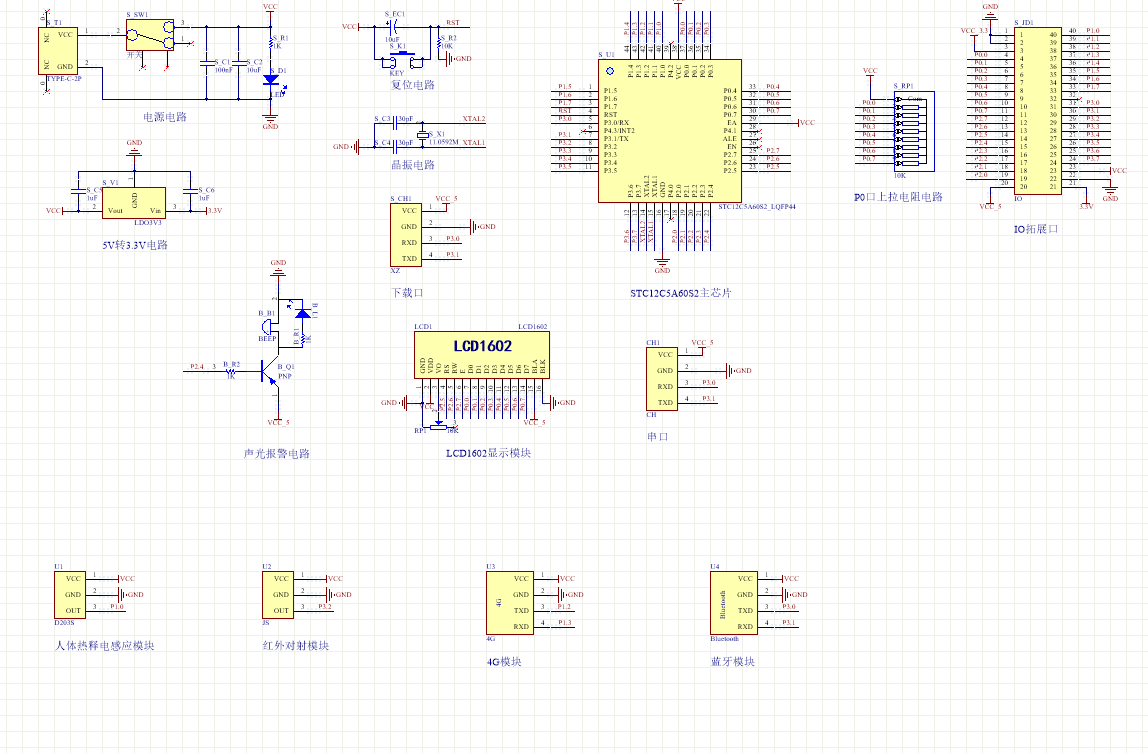Viewport: 1148px width, 753px height.
Task: Select the S_C2 10uF capacitor
Action: 239,63
